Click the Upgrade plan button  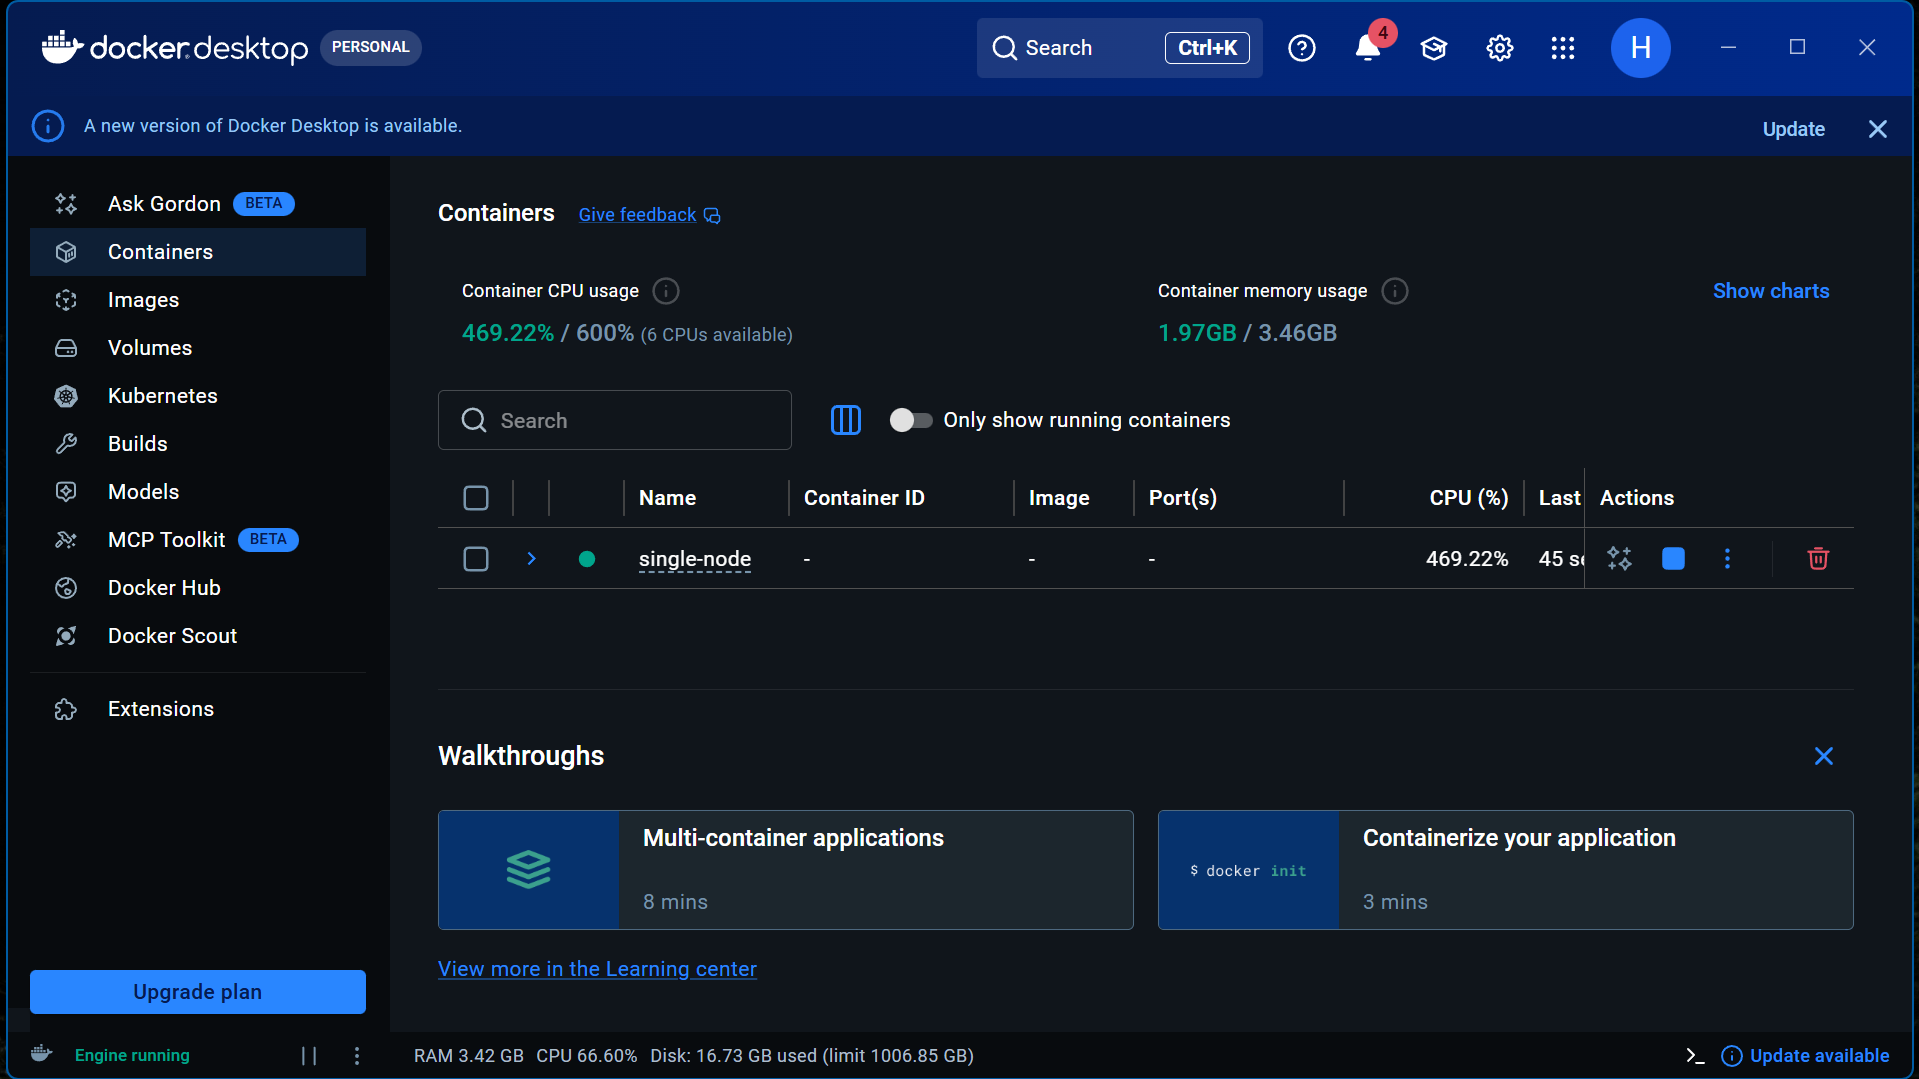[198, 992]
